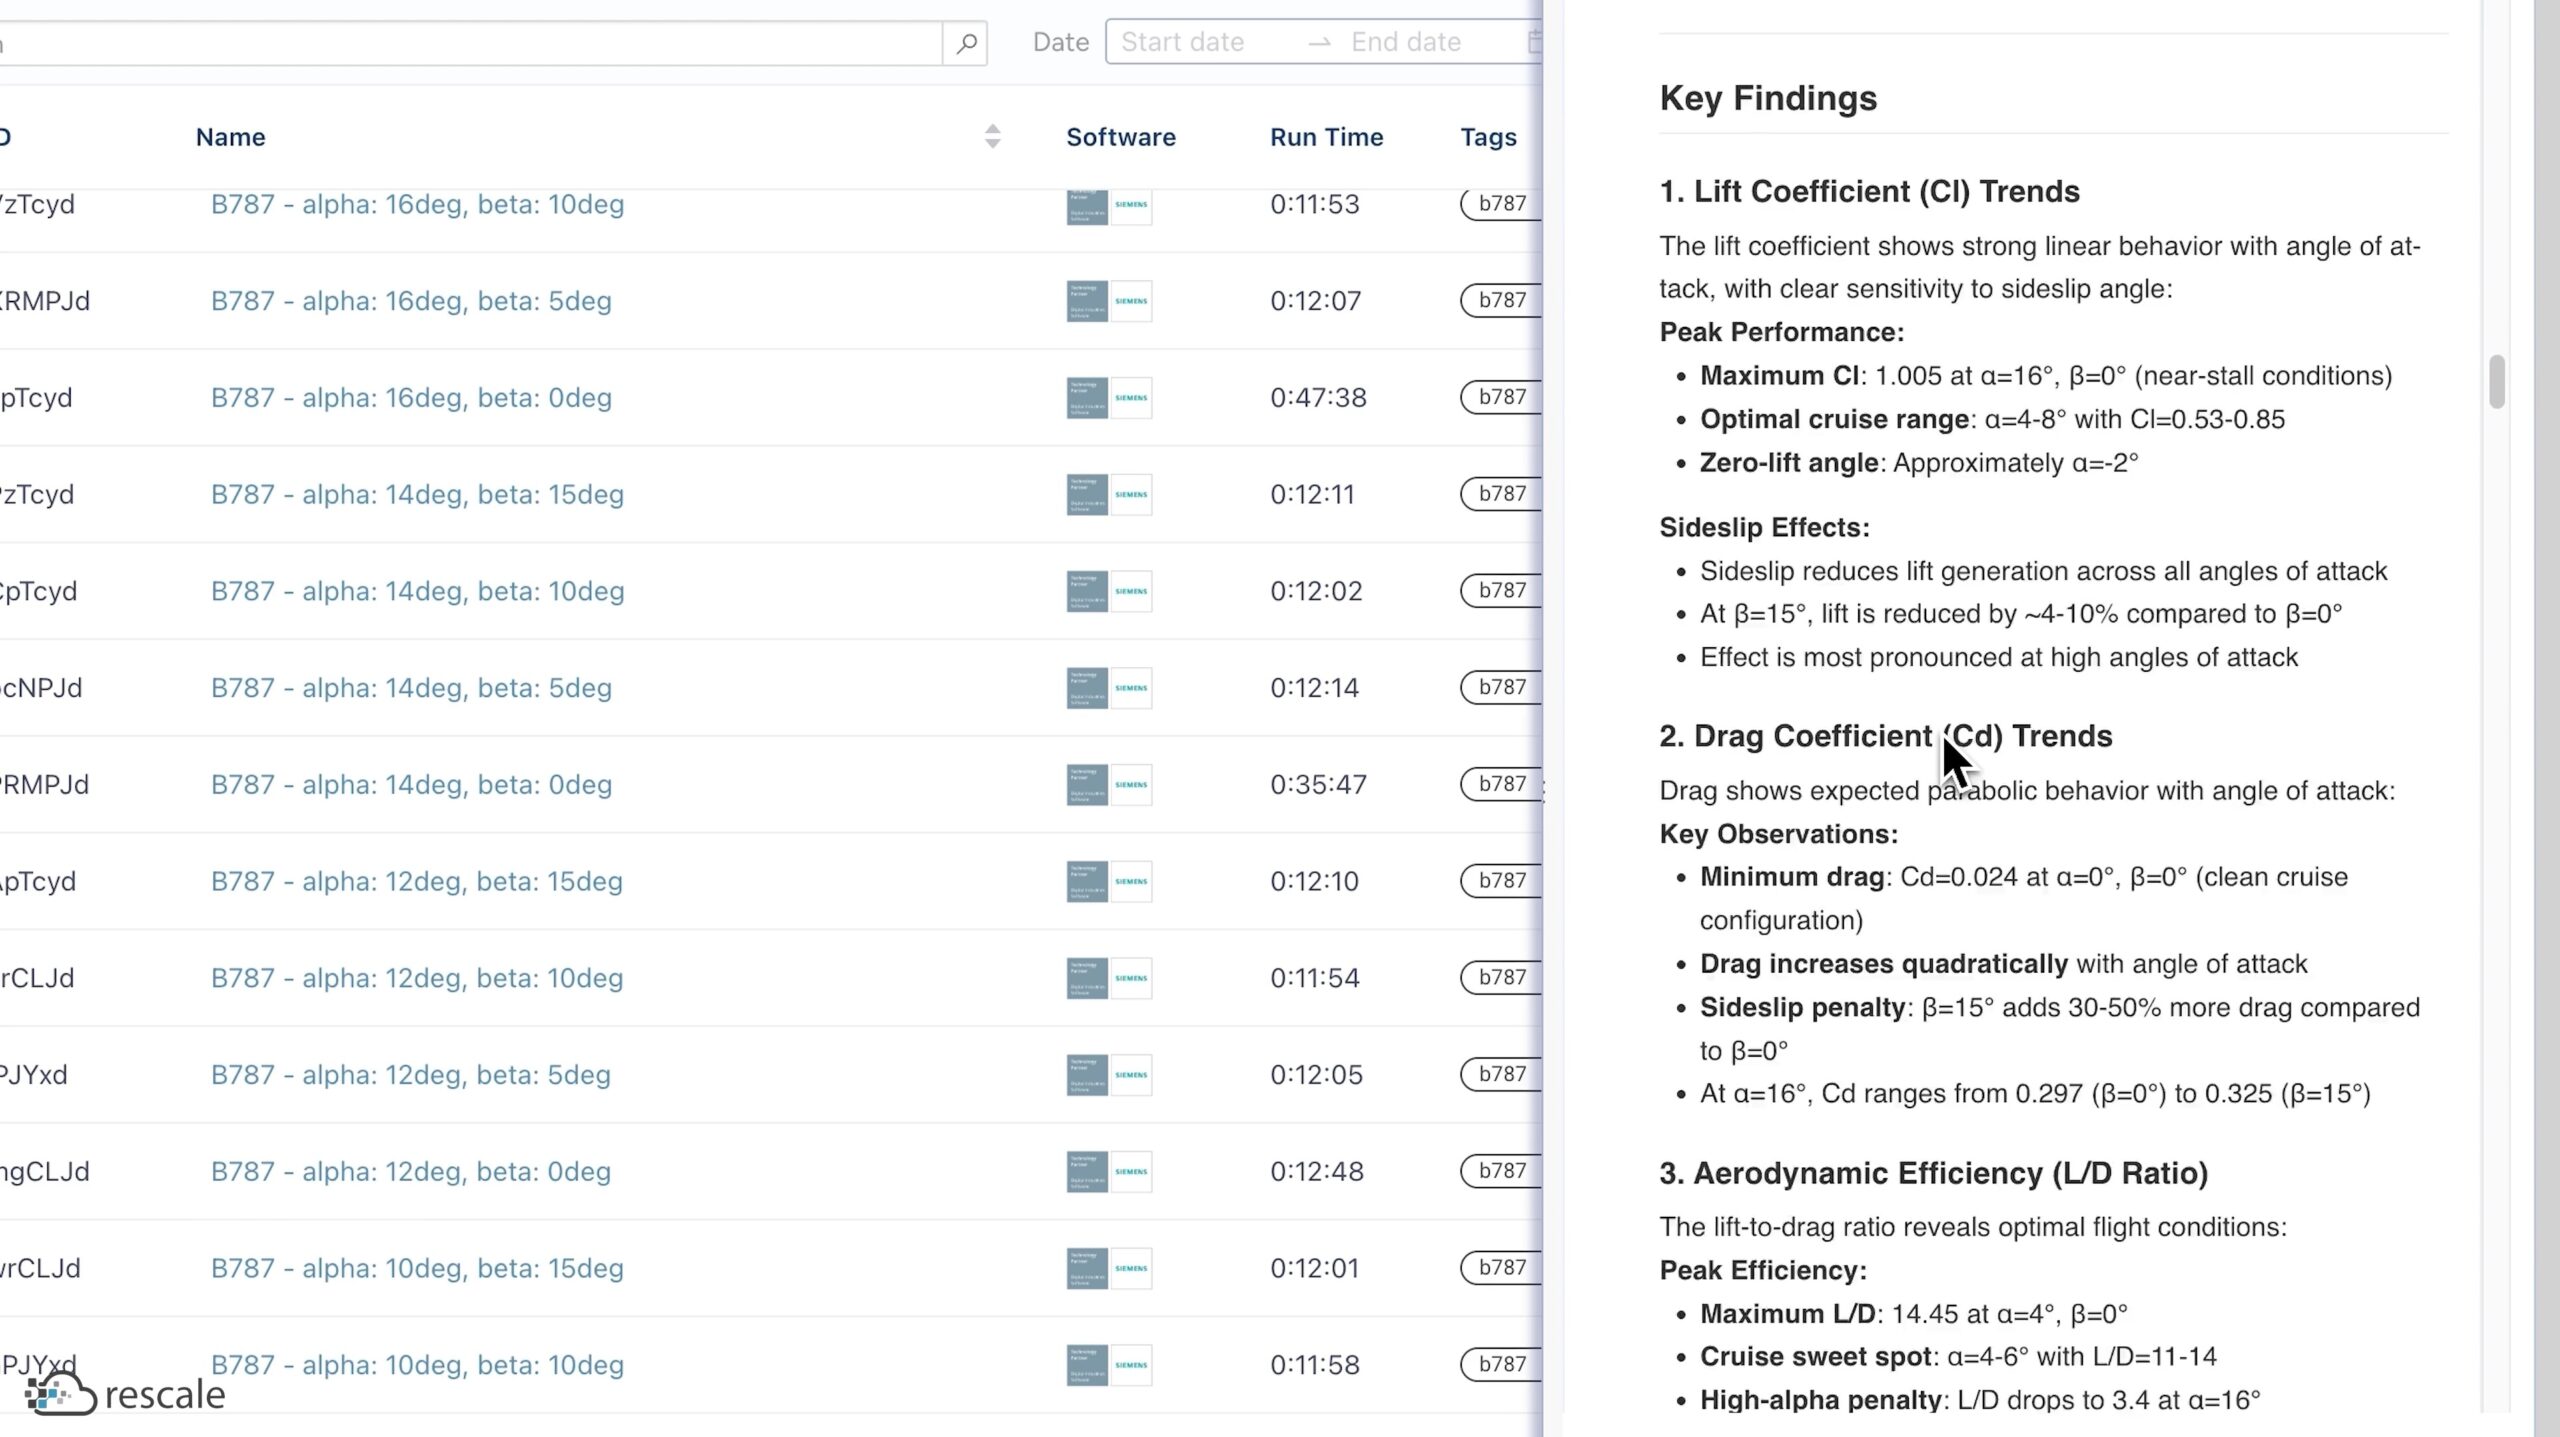Screen dimensions: 2560x1437
Task: Open job B787 - alpha: 10deg, beta: 15deg
Action: coord(417,1268)
